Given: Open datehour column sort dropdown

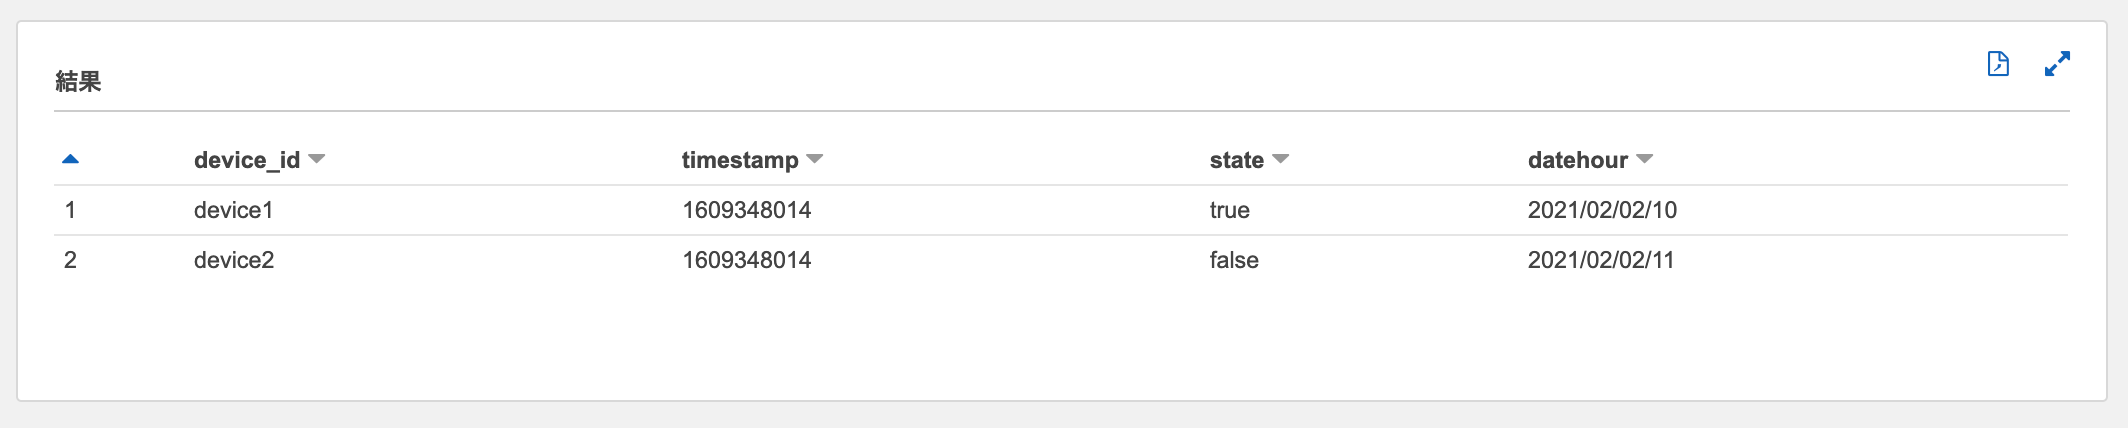Looking at the screenshot, I should [x=1645, y=159].
